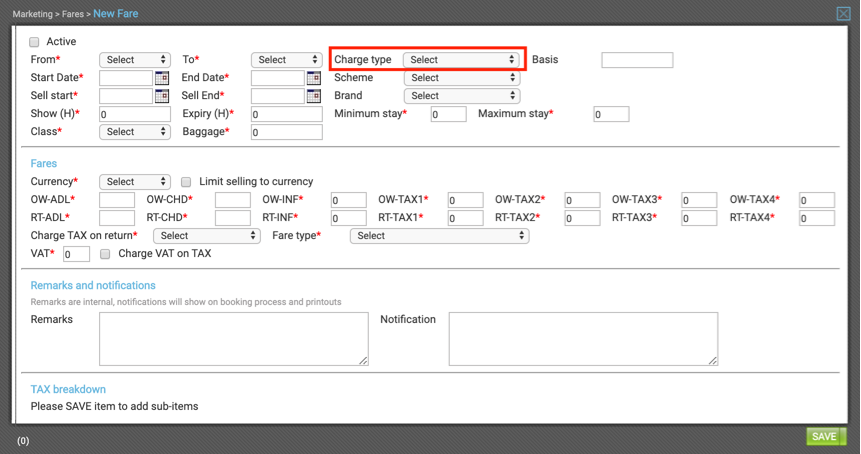The height and width of the screenshot is (454, 861).
Task: Focus the Sell End input field
Action: coord(278,96)
